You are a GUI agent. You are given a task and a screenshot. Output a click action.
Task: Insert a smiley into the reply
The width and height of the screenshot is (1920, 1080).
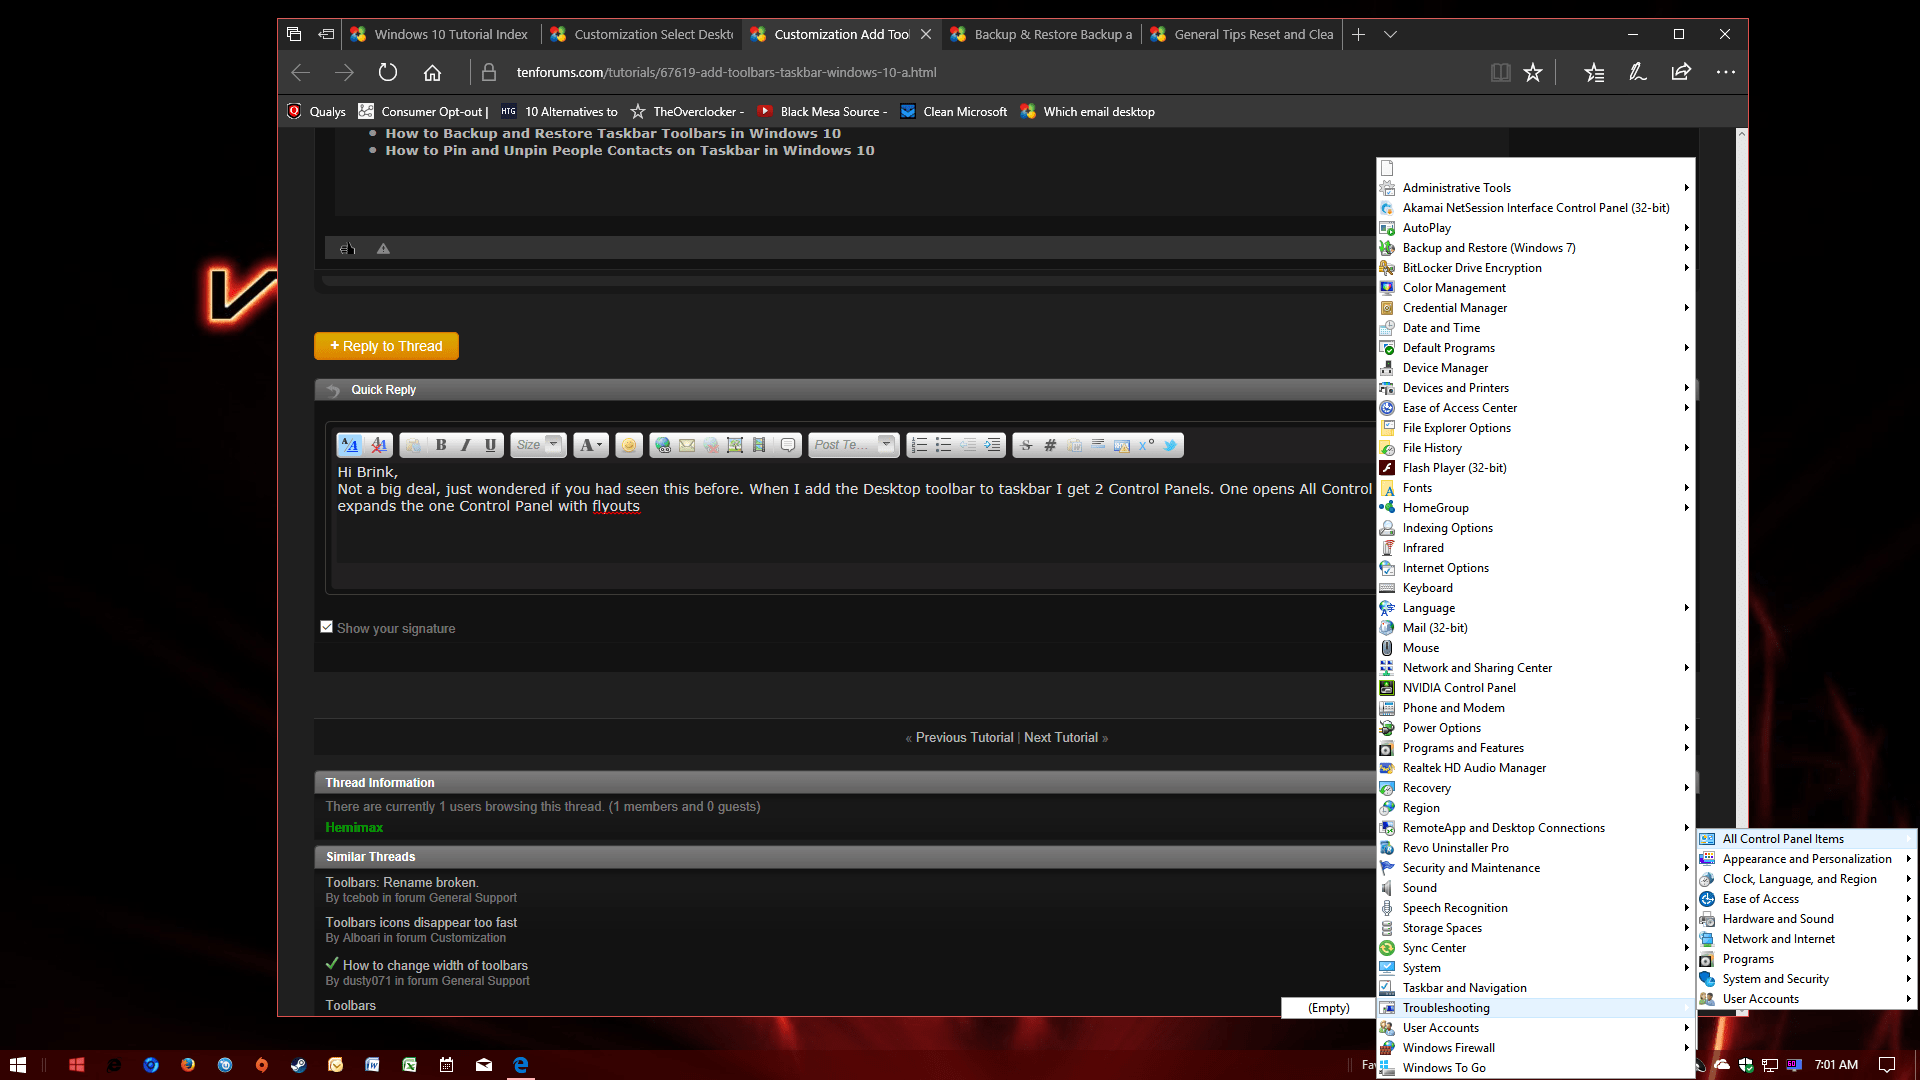pyautogui.click(x=629, y=445)
